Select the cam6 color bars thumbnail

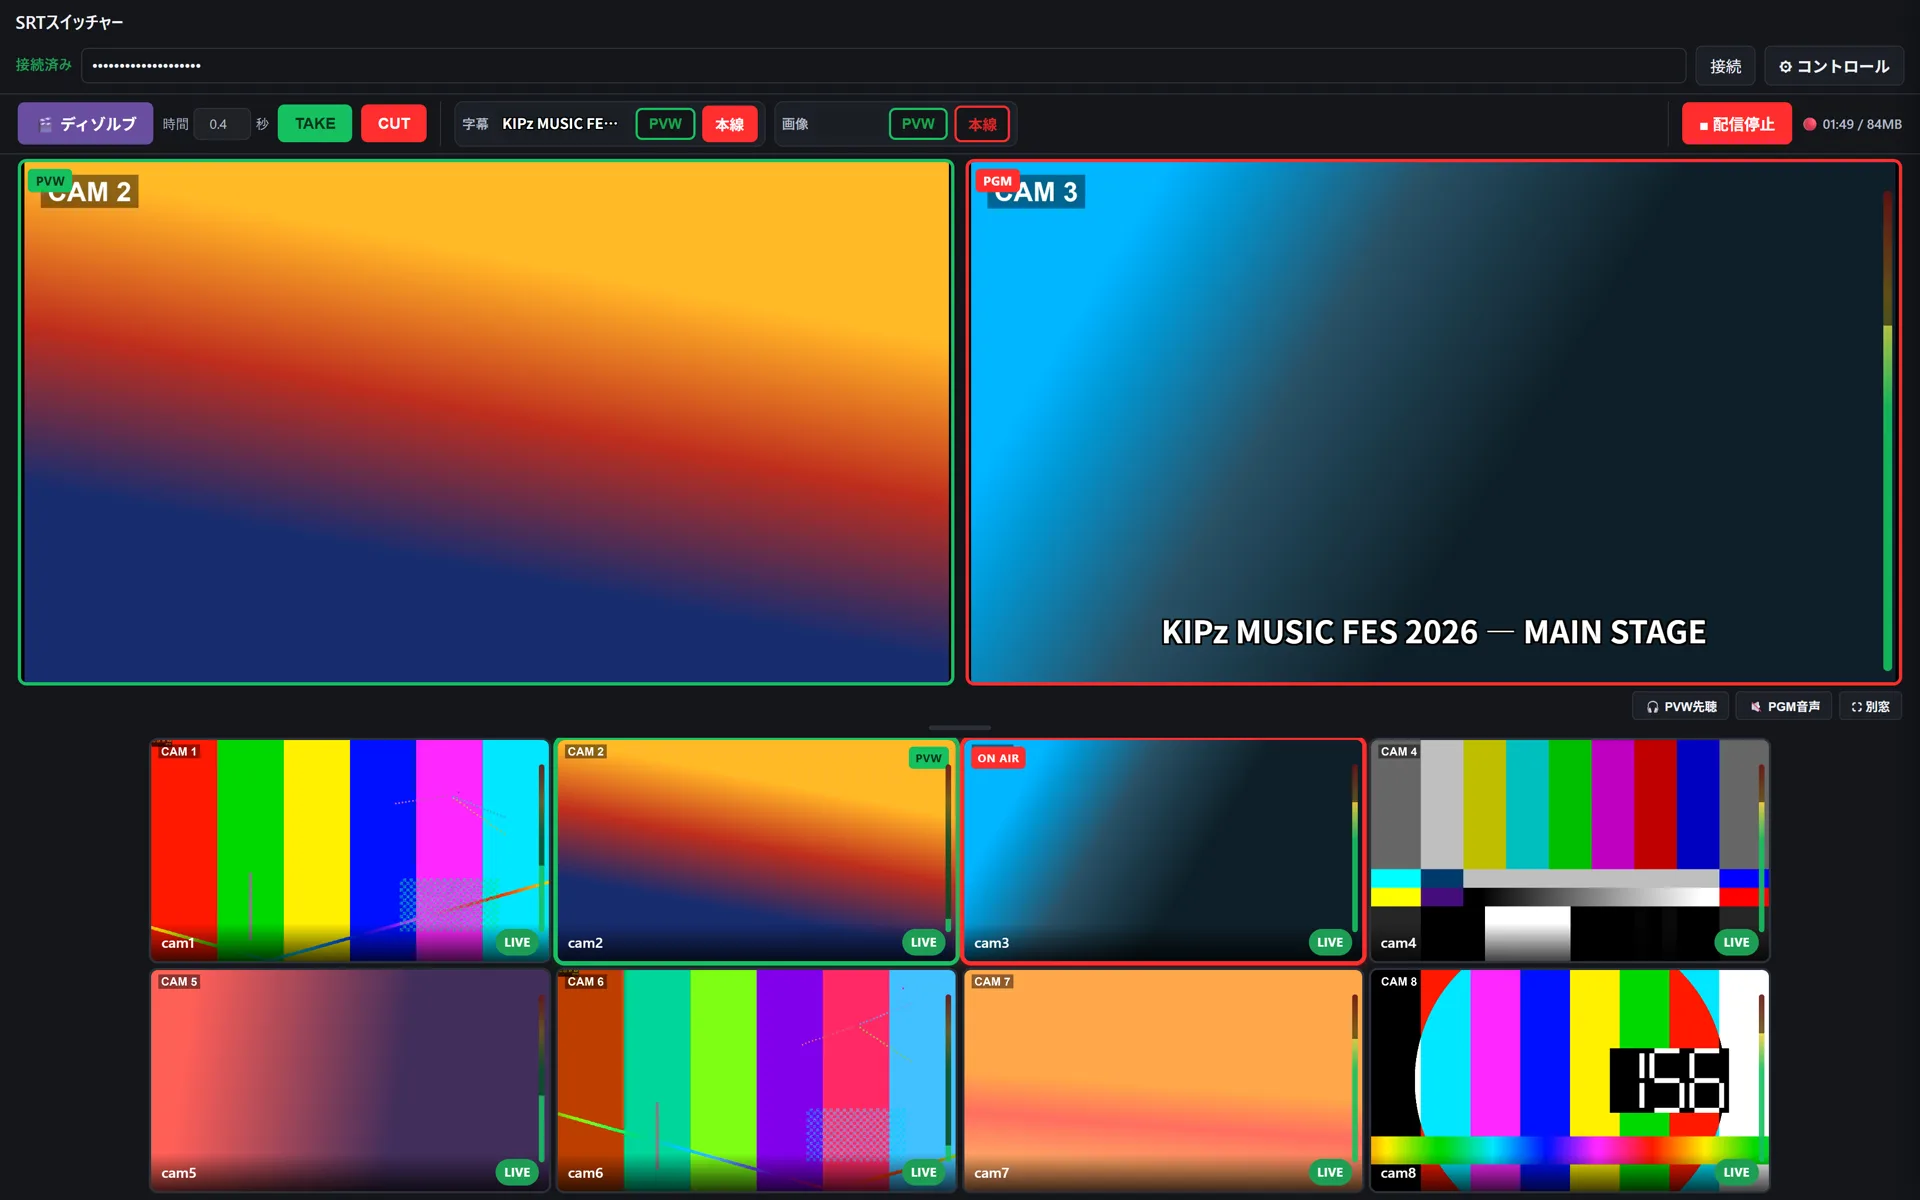(x=756, y=1080)
